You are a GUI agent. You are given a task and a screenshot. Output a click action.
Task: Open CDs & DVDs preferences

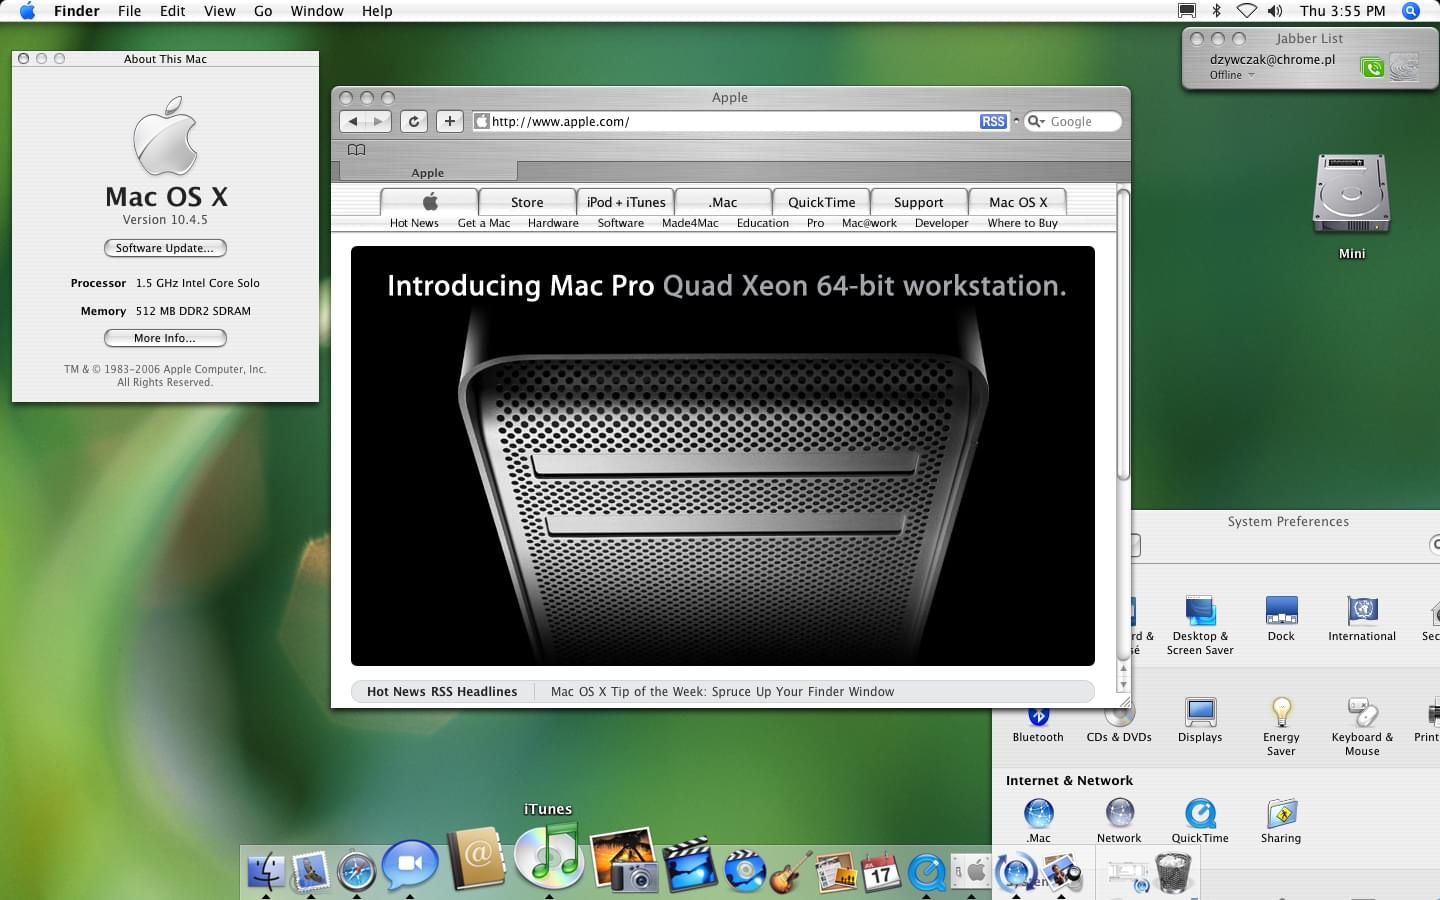[1119, 727]
